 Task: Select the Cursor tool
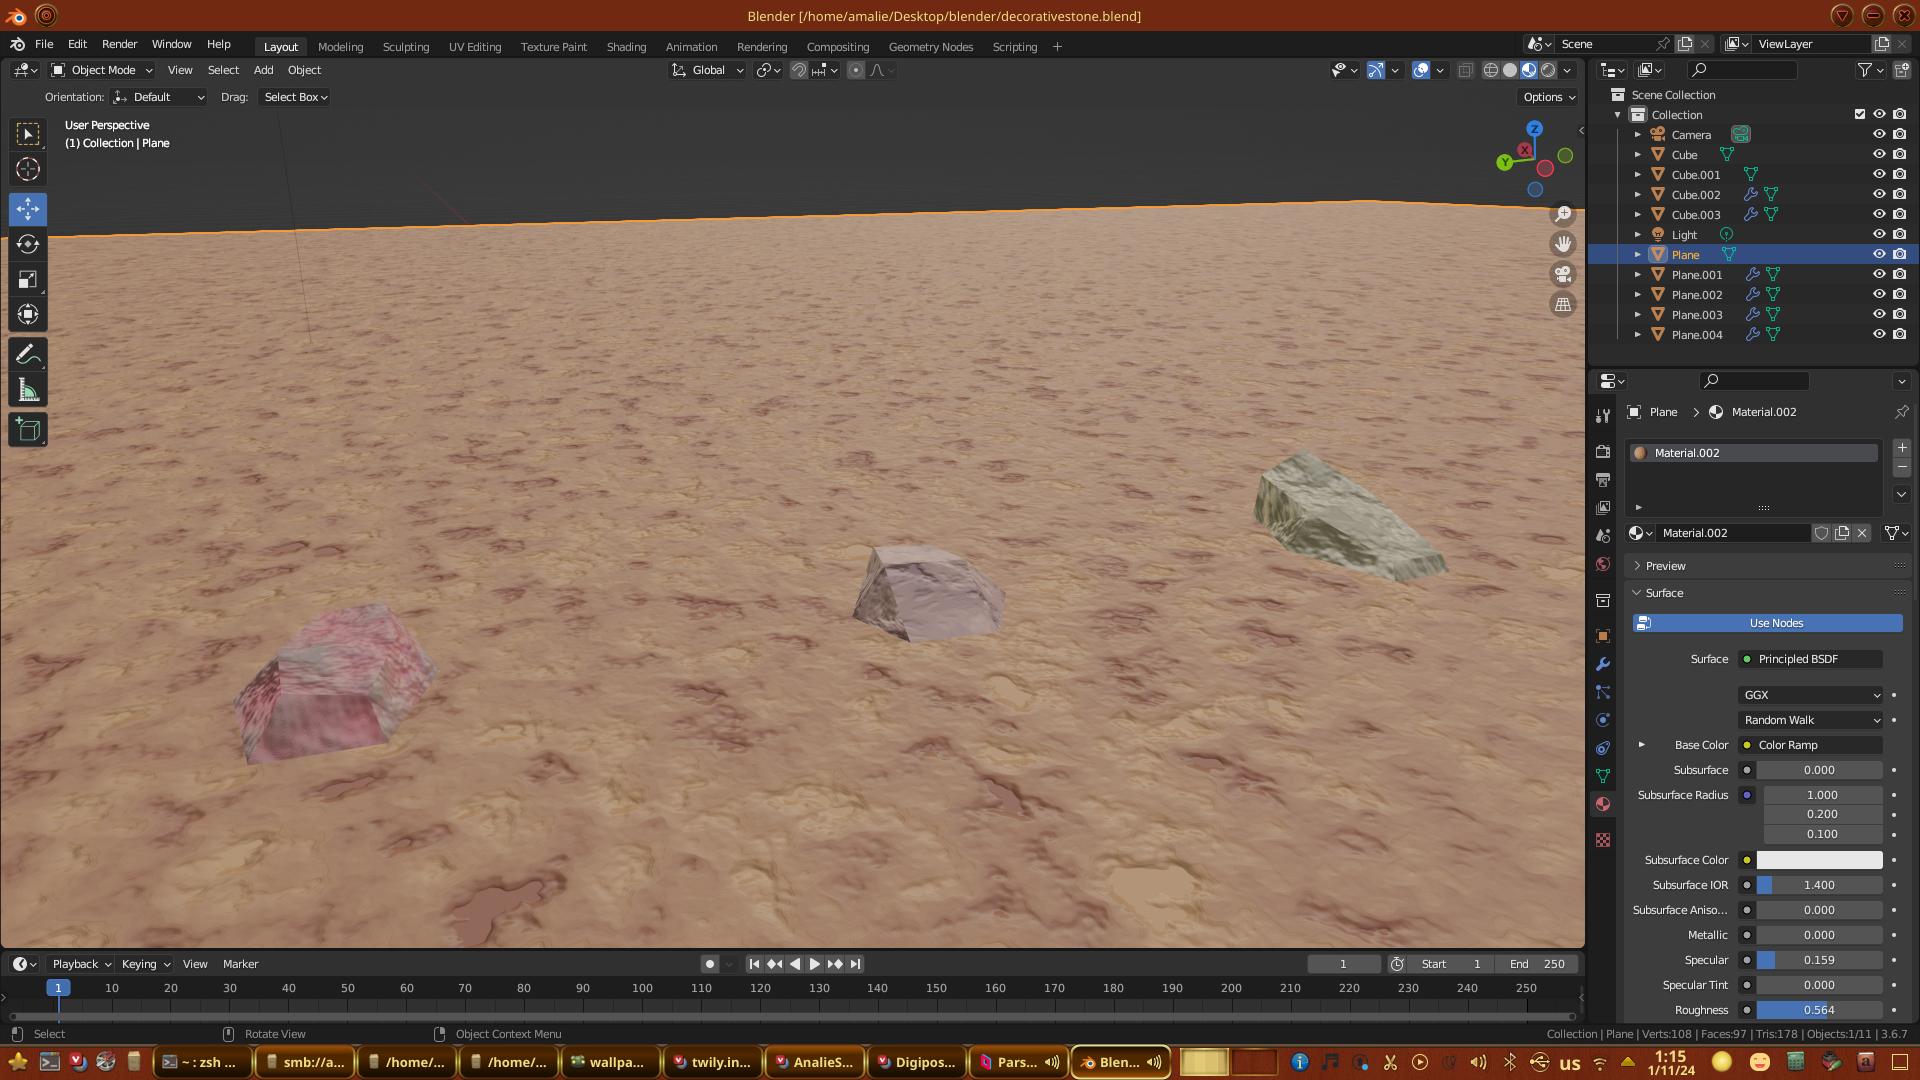[28, 169]
